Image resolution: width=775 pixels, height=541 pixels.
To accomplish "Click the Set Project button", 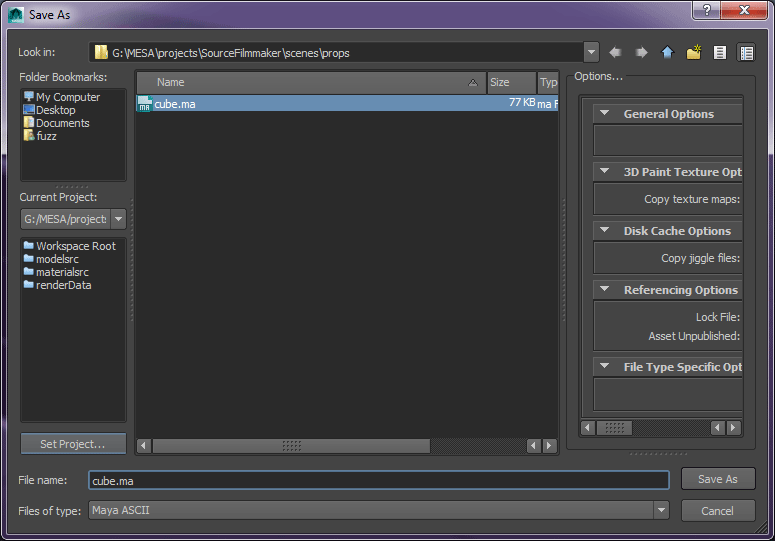I will (x=73, y=444).
